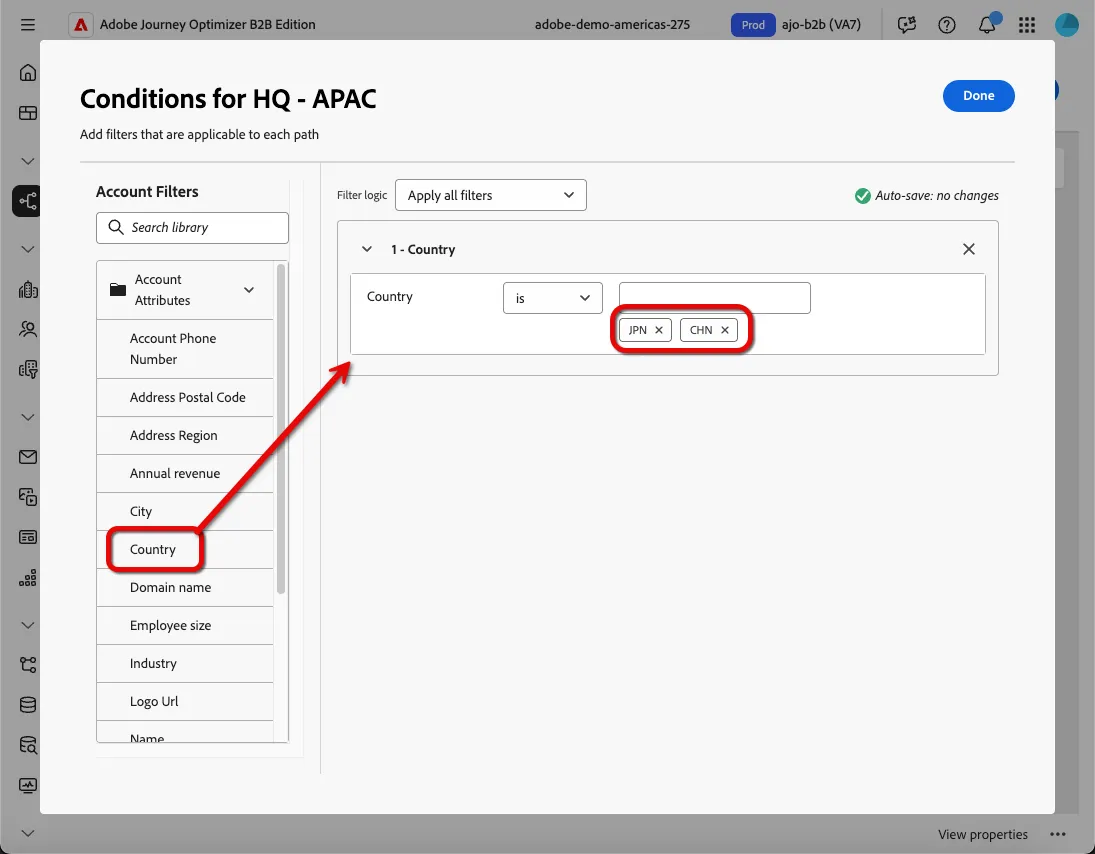Click the Prod environment badge
The height and width of the screenshot is (854, 1095).
coord(753,25)
